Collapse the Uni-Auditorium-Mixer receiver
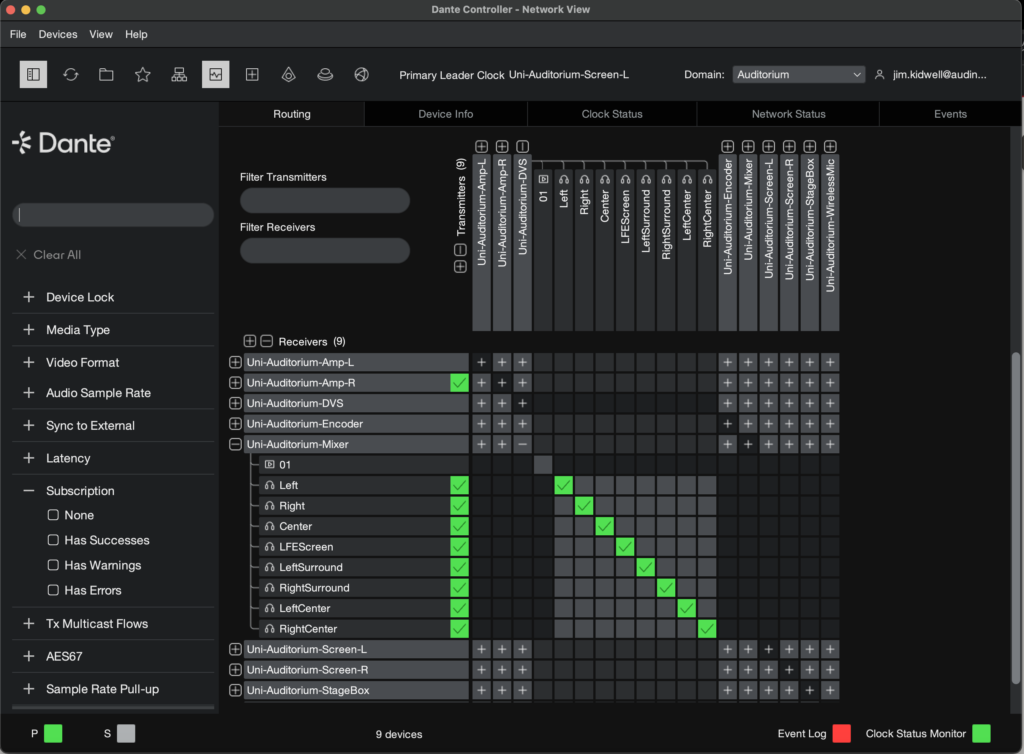This screenshot has width=1024, height=754. tap(235, 444)
